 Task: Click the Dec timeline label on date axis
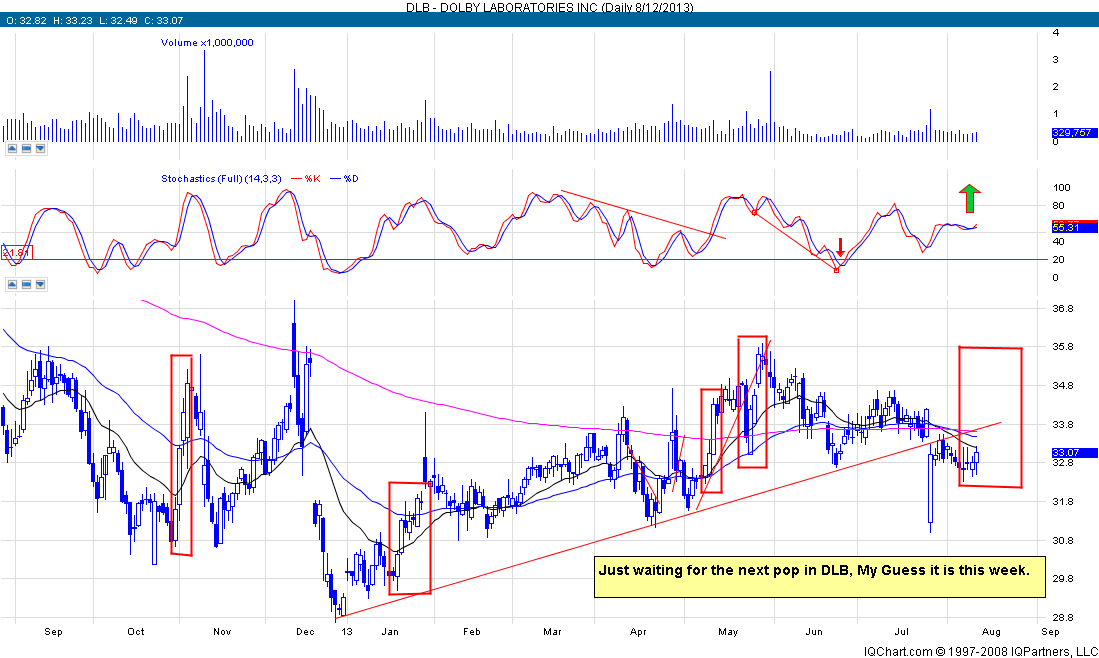304,632
